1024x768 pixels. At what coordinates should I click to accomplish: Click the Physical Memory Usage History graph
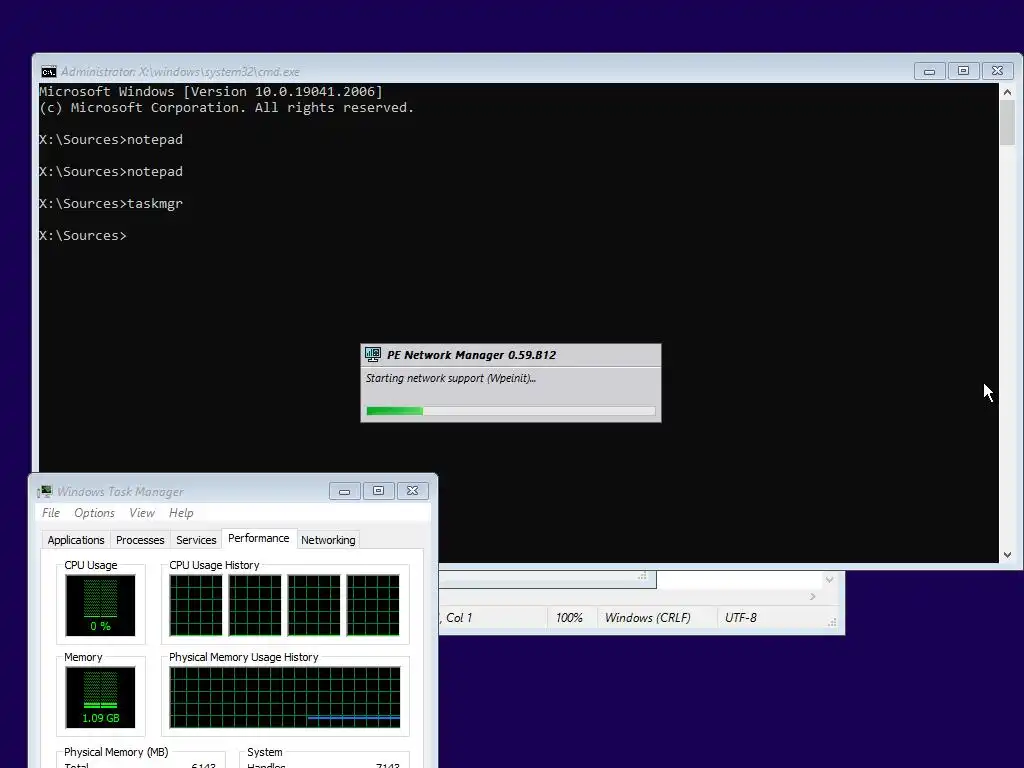(285, 697)
